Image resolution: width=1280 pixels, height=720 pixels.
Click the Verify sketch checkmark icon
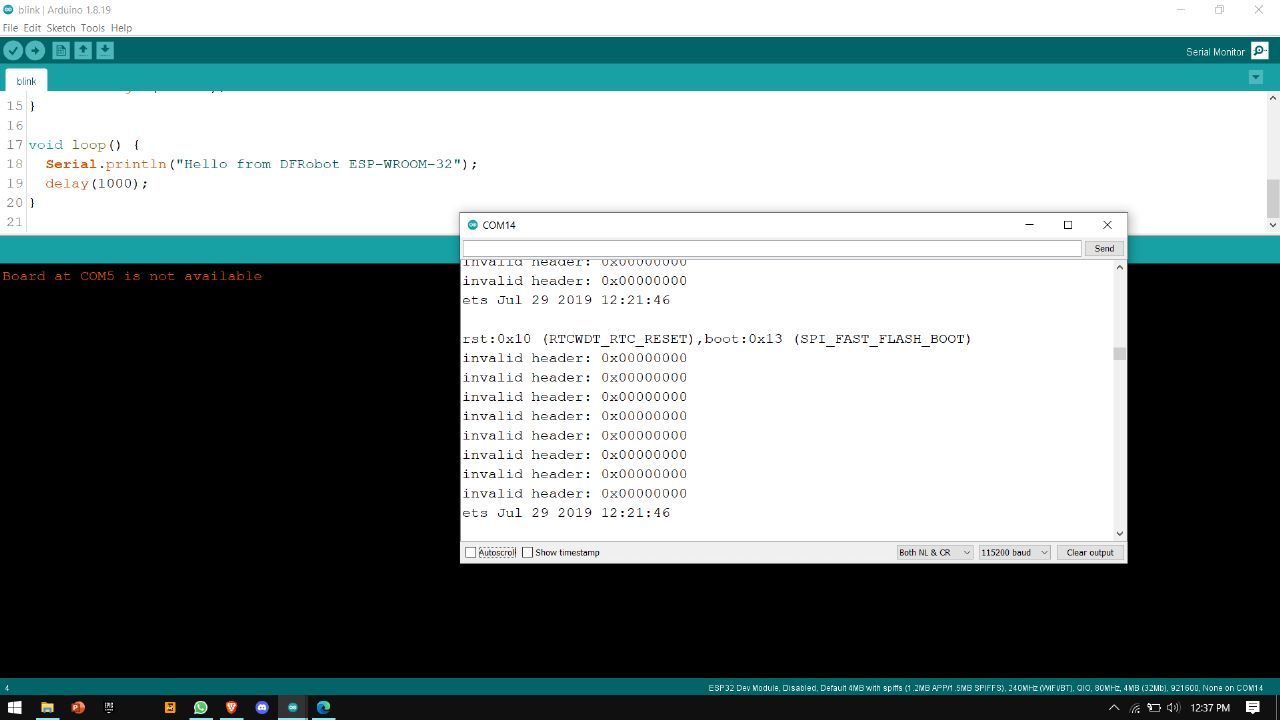[x=13, y=50]
